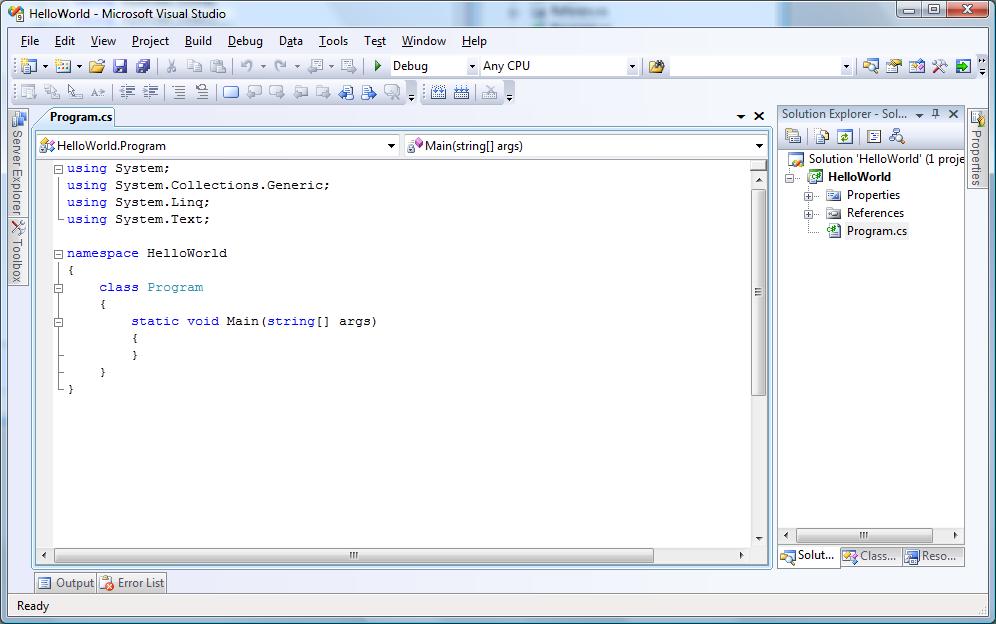996x624 pixels.
Task: Open the Tools menu
Action: point(333,41)
